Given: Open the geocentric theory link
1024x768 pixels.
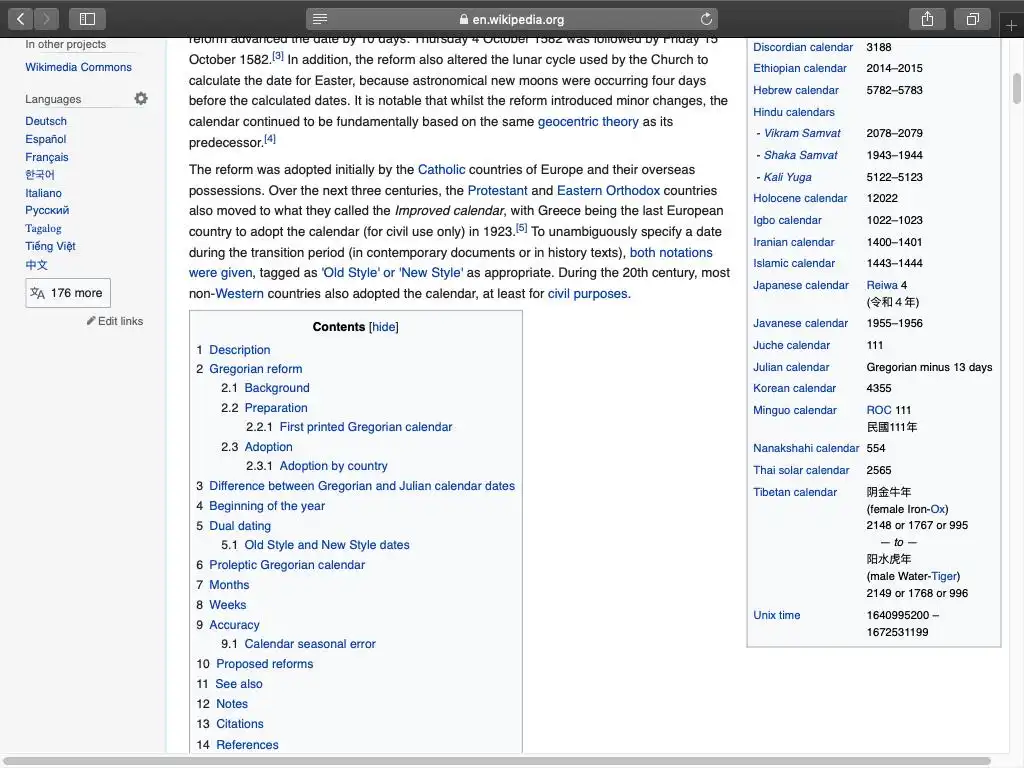Looking at the screenshot, I should (588, 121).
